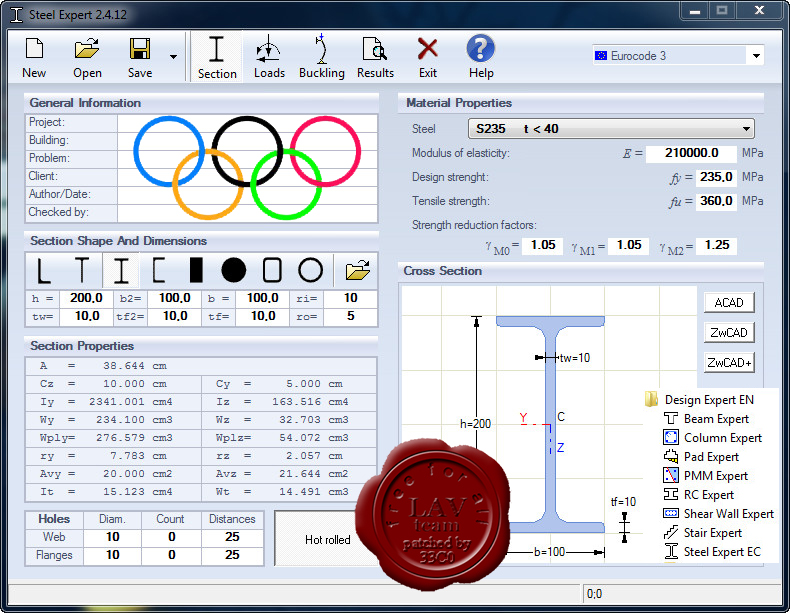The height and width of the screenshot is (613, 790).
Task: Select the solid circle section shape
Action: (234, 270)
